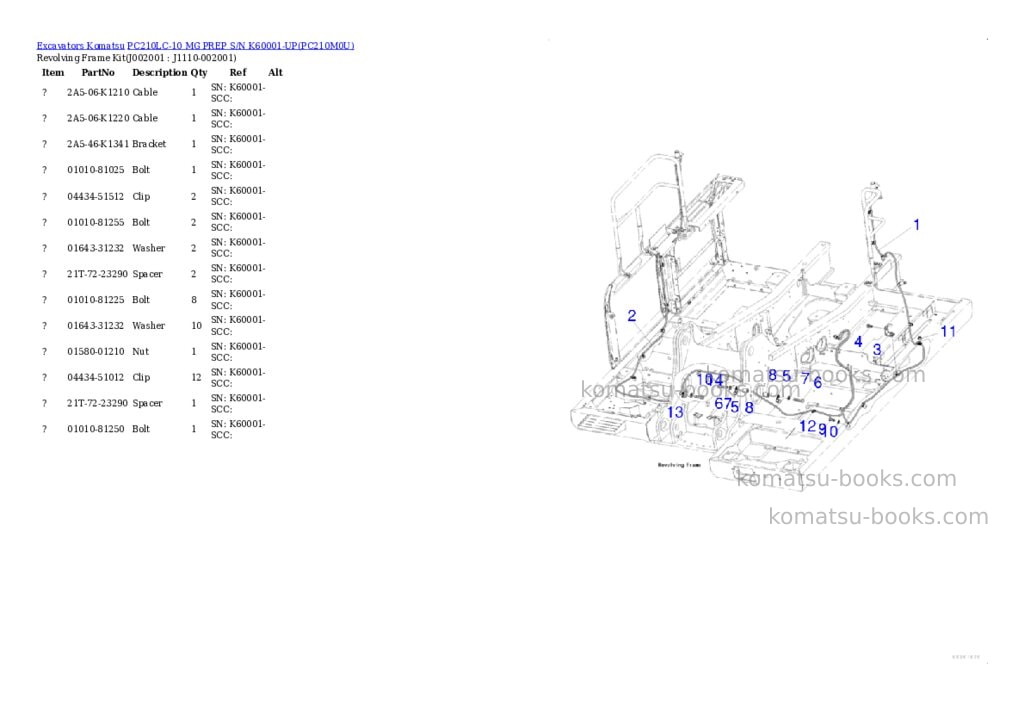The width and height of the screenshot is (1024, 725).
Task: Click the Nut description cell
Action: pyautogui.click(x=140, y=351)
